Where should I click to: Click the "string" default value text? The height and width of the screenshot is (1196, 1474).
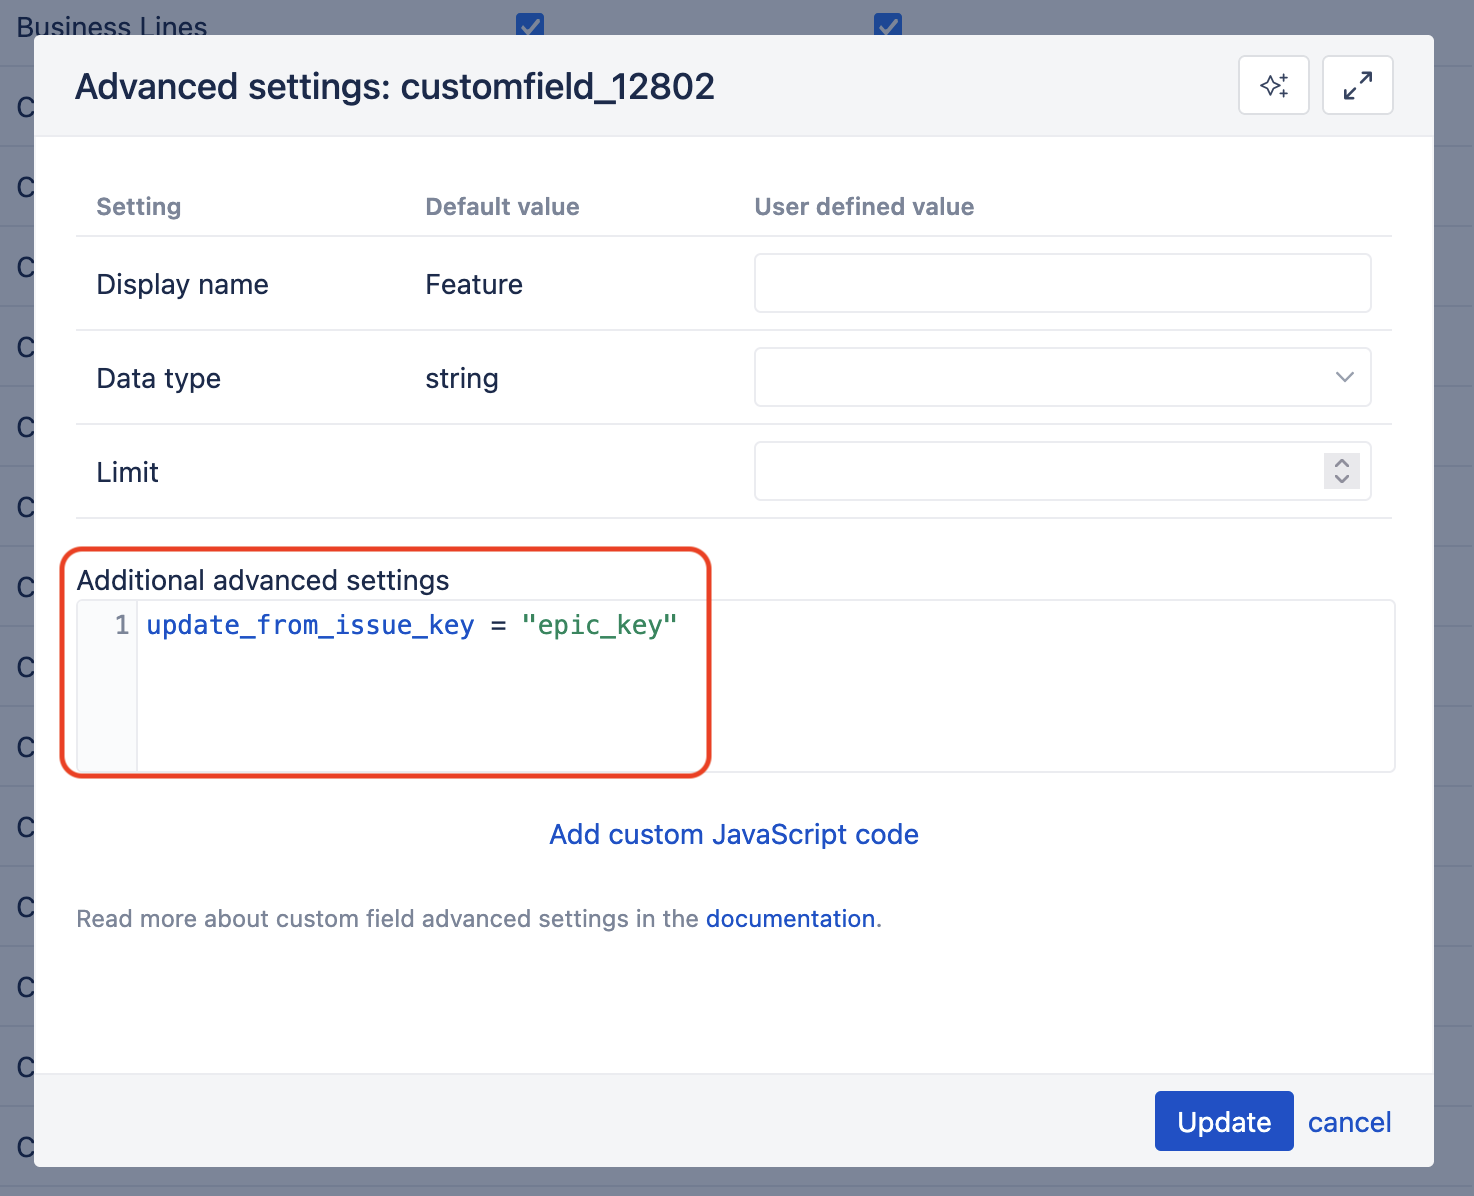462,378
